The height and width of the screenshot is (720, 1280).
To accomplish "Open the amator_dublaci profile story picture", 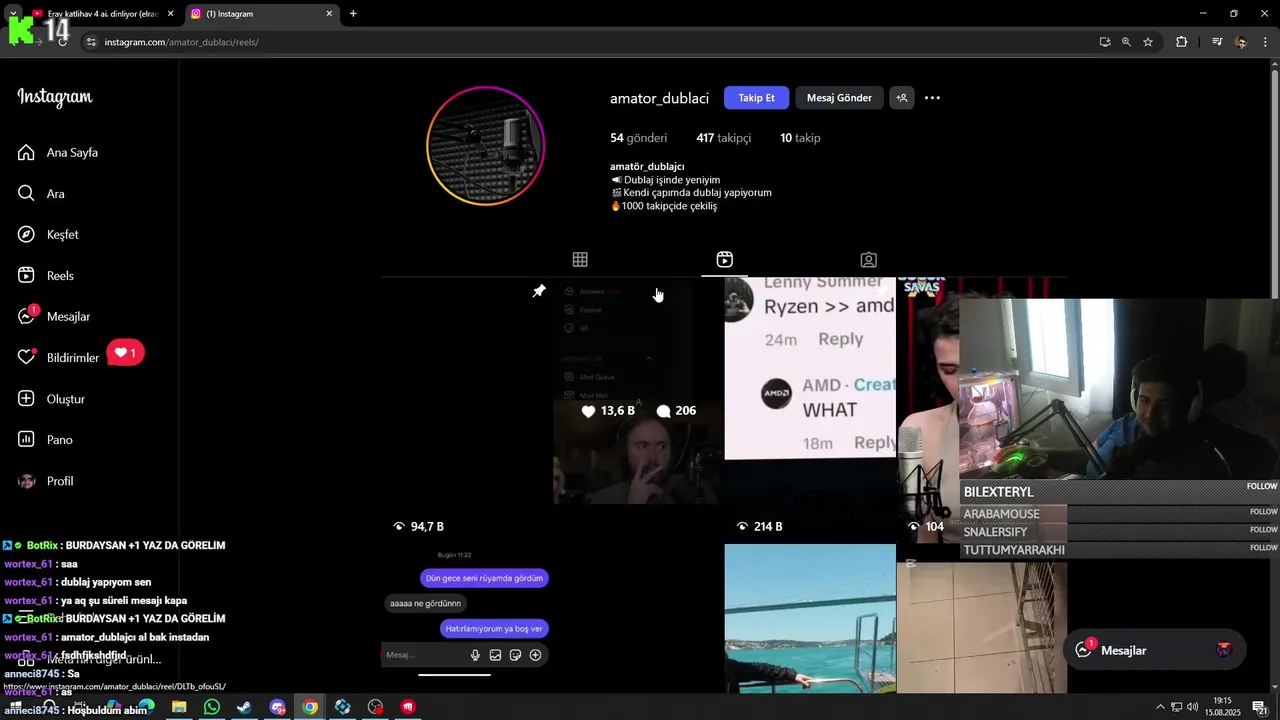I will (x=485, y=146).
